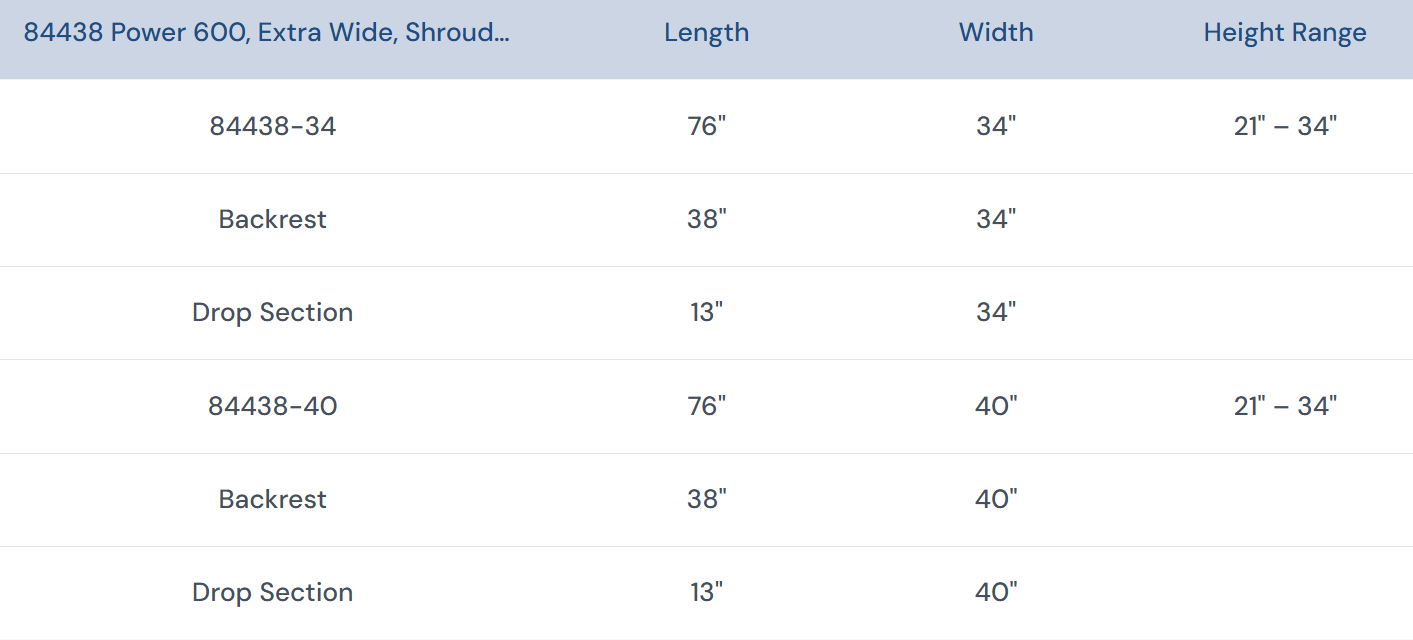Select the 38" length of the 34"-wide Backrest
The width and height of the screenshot is (1413, 640).
706,219
